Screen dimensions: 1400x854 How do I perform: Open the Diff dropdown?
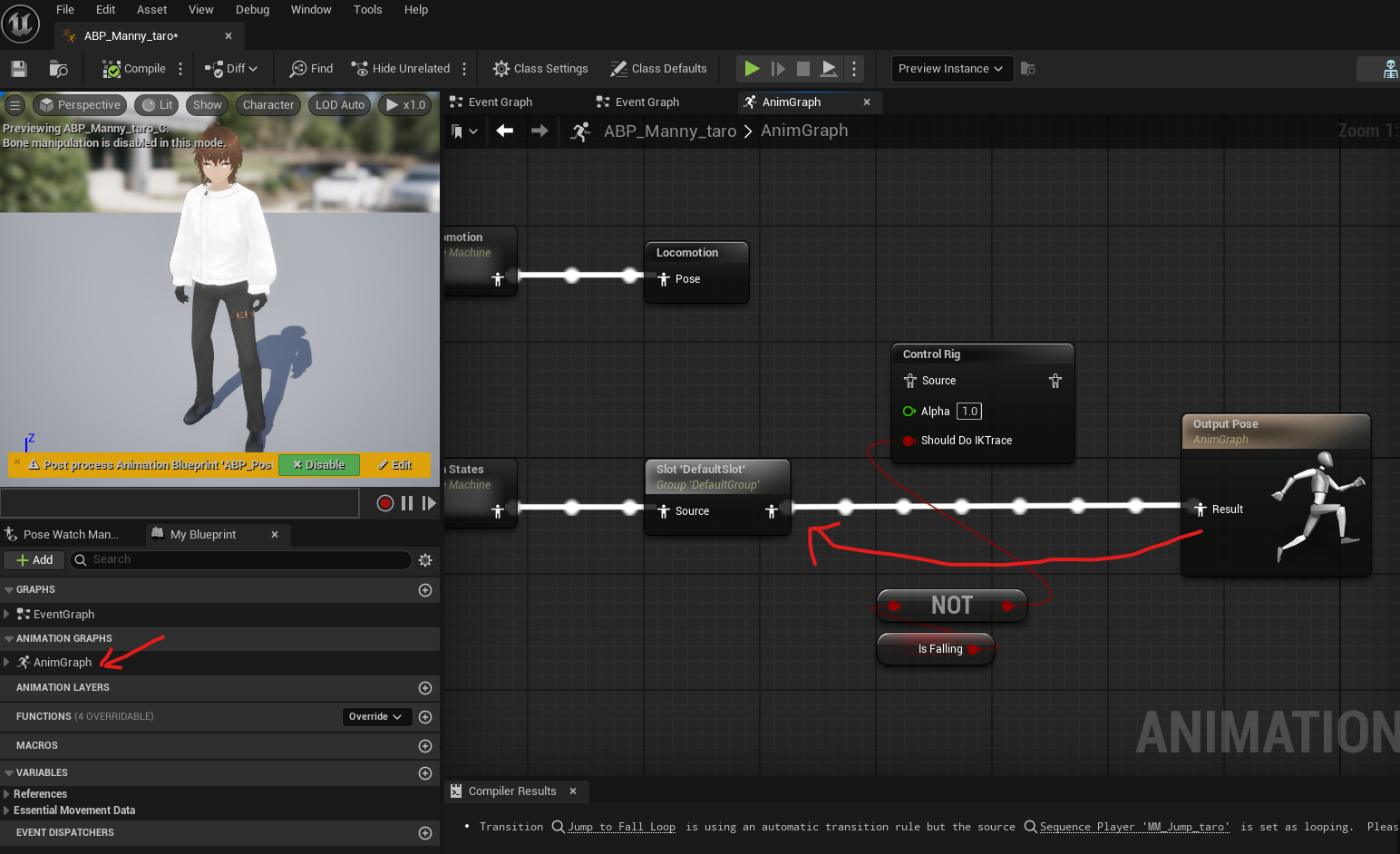[231, 69]
